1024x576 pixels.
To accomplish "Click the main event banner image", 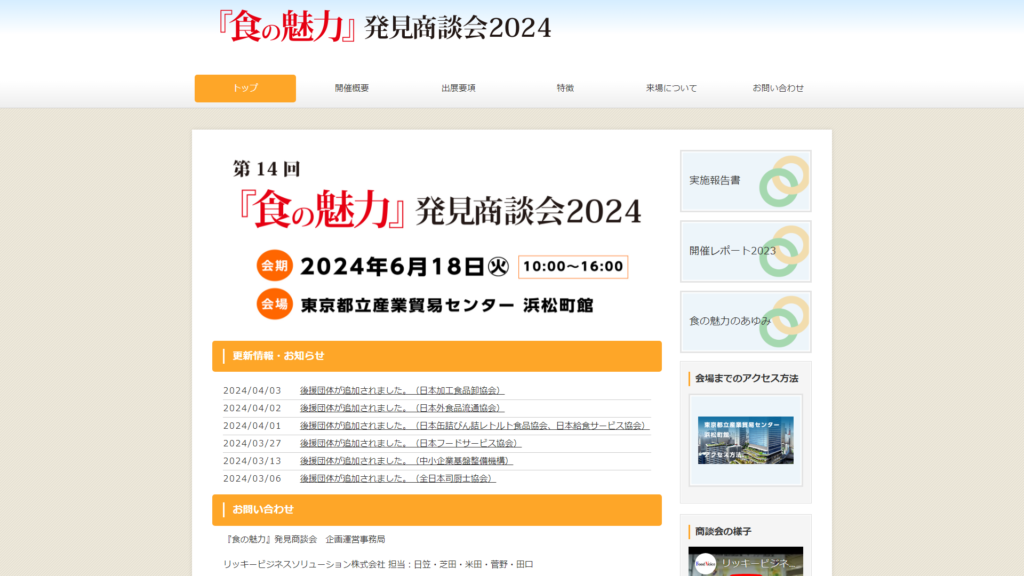I will click(437, 238).
